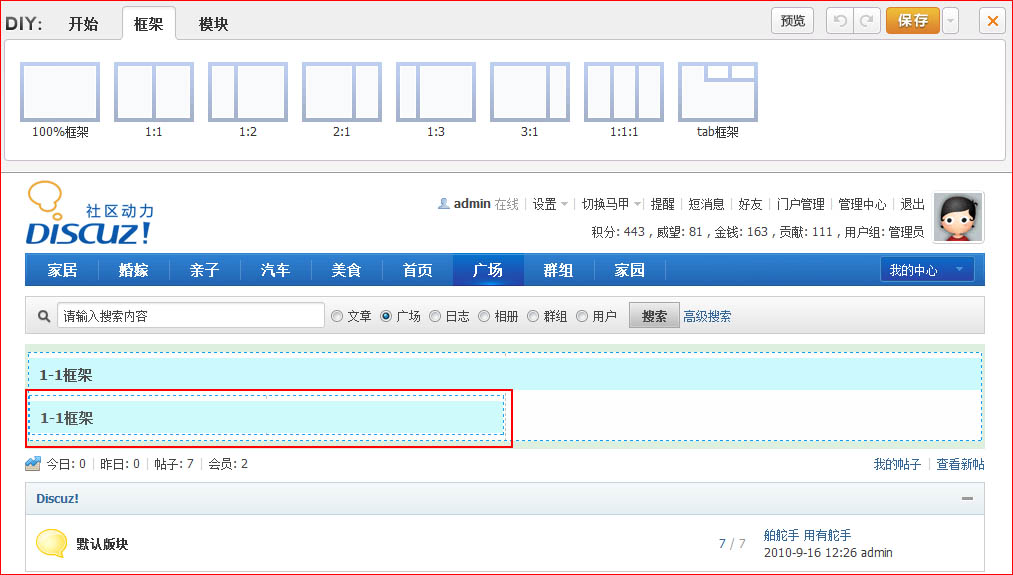
Task: Open the 群组 navigation menu item
Action: [x=558, y=270]
